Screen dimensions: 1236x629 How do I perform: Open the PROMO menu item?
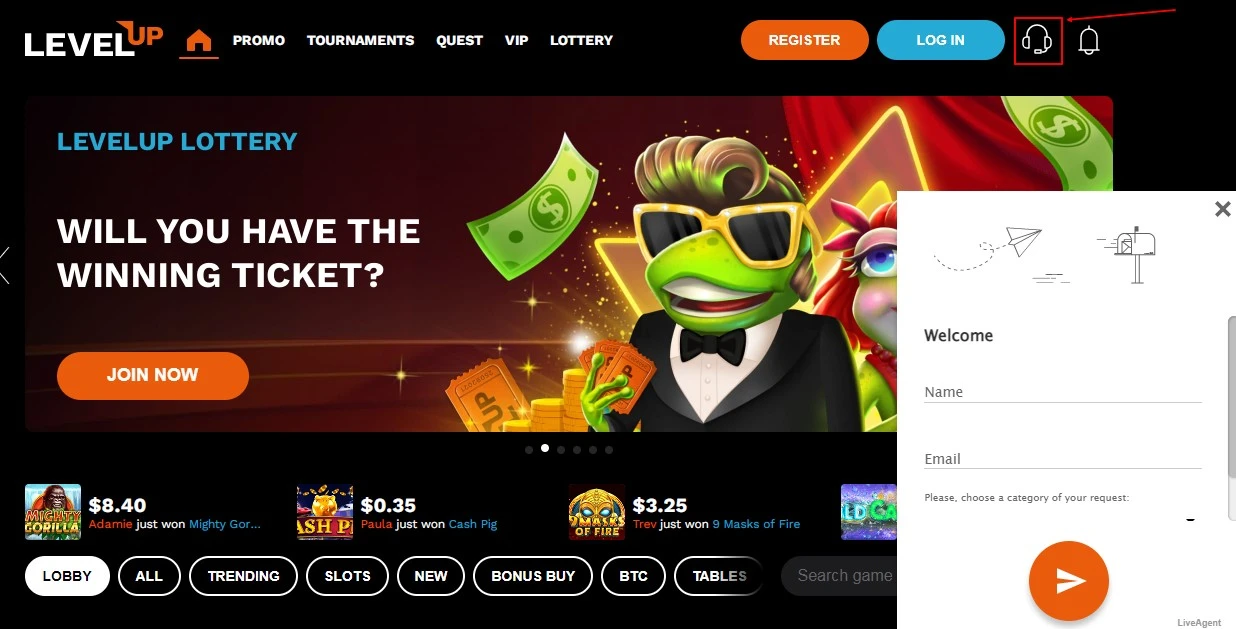(x=259, y=41)
